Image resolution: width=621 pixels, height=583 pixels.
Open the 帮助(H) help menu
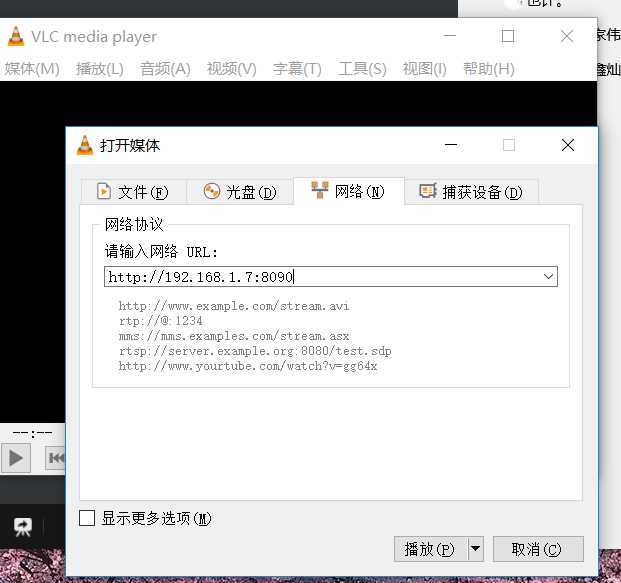489,69
